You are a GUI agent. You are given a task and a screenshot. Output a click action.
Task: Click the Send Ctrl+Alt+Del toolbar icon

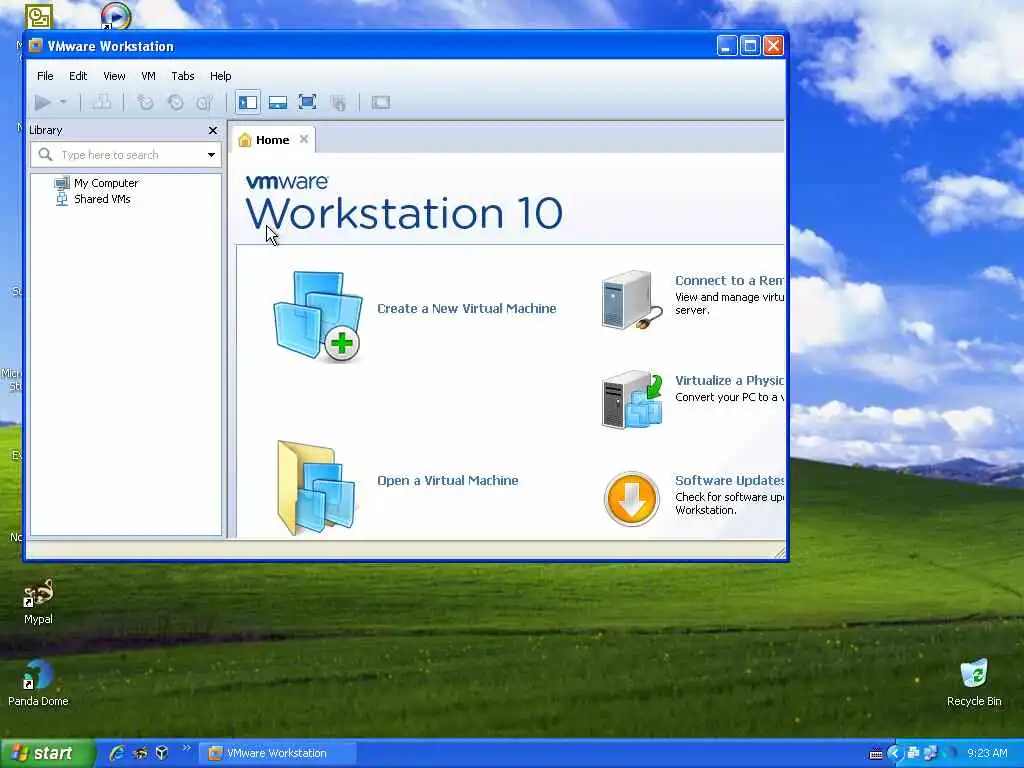click(x=101, y=103)
